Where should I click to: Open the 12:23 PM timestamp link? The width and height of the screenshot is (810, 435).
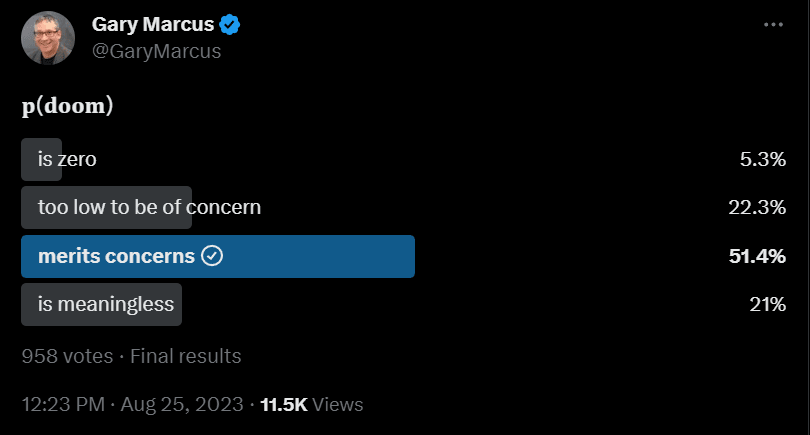click(64, 404)
